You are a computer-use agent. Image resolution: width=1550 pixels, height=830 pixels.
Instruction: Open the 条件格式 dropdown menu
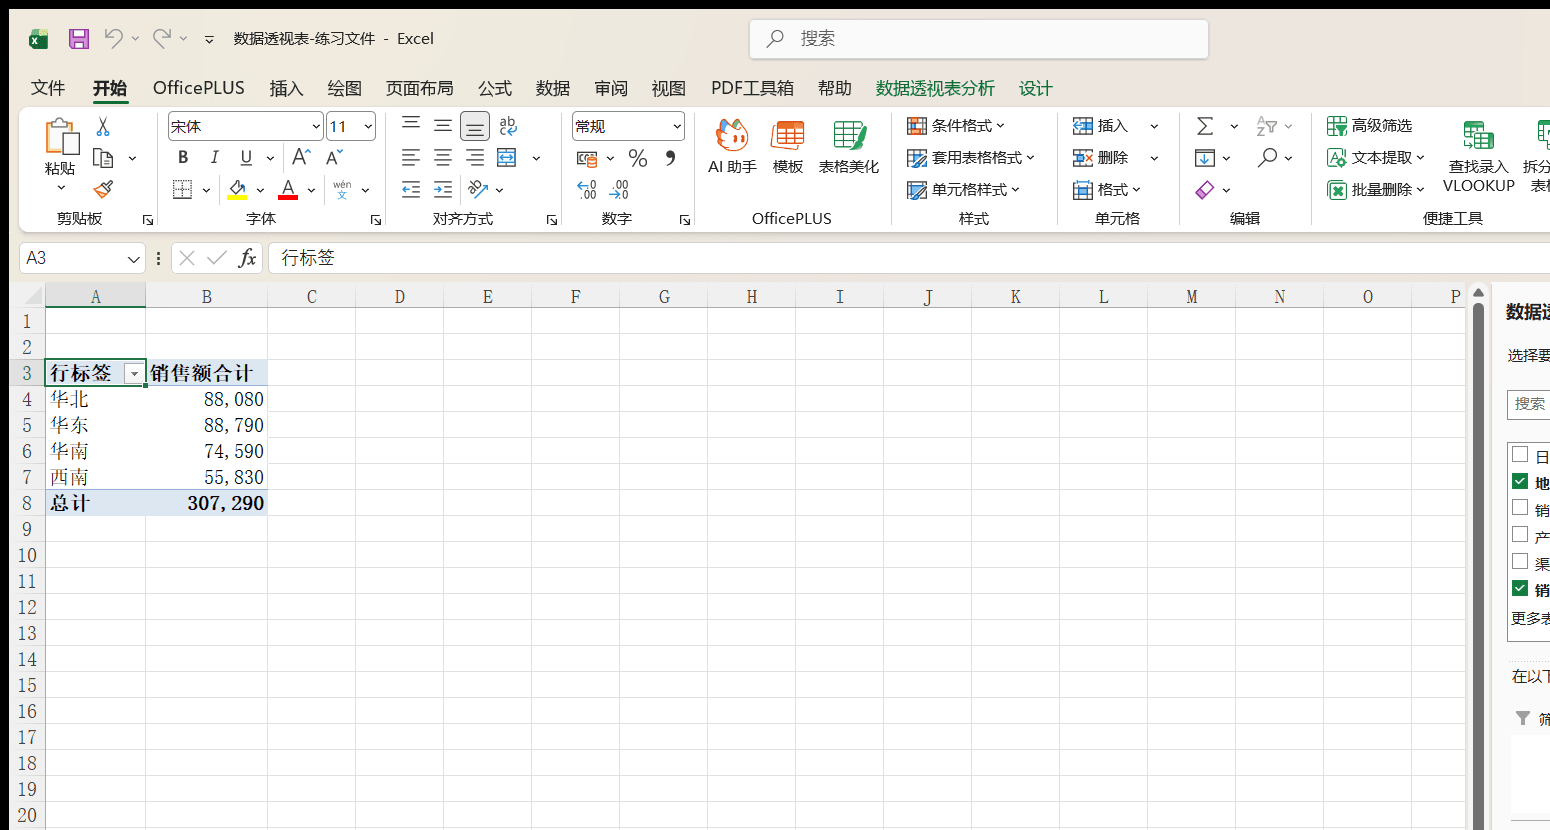click(956, 126)
